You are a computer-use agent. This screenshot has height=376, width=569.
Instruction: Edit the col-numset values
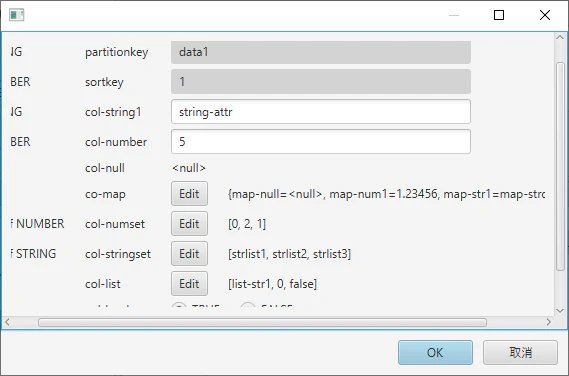tap(189, 224)
